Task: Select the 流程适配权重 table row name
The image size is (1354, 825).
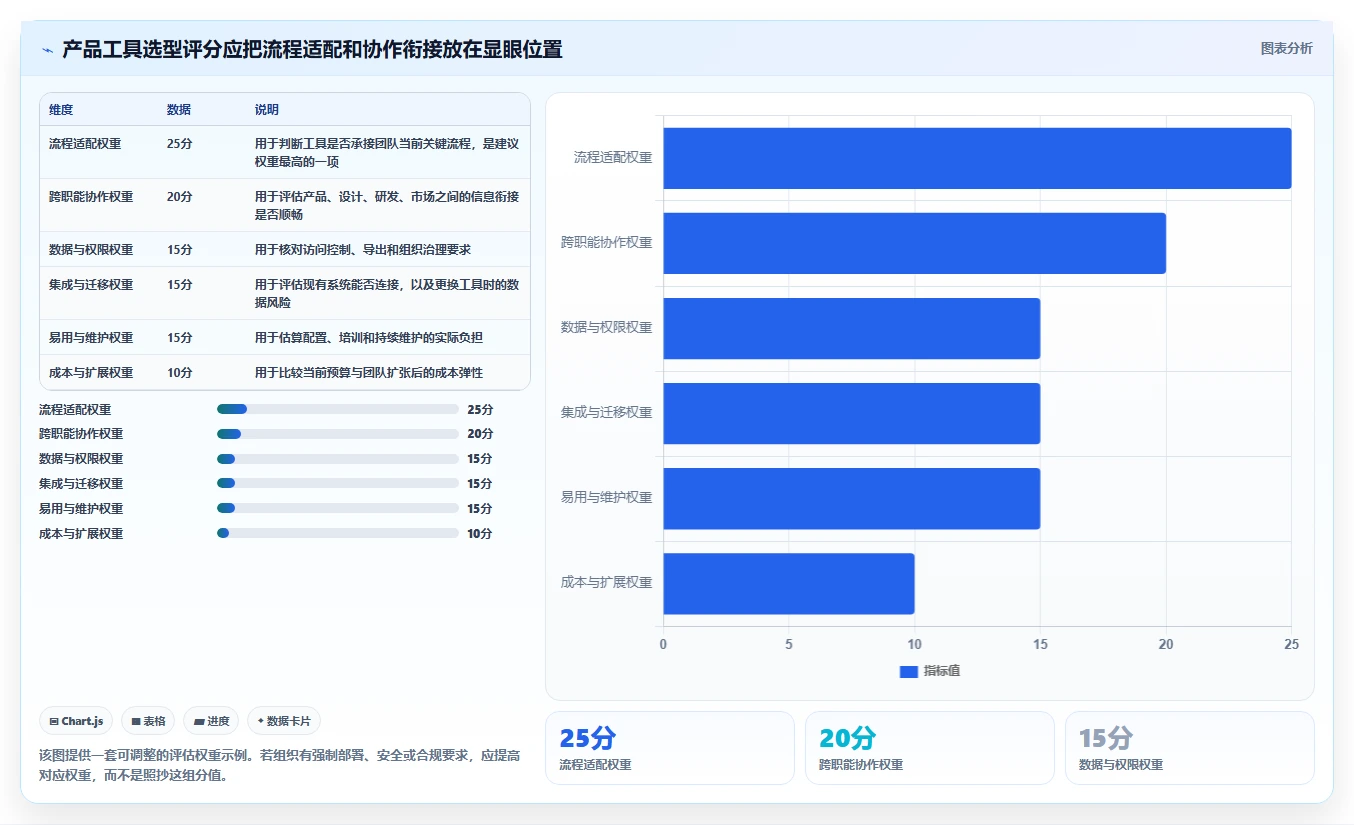Action: tap(85, 143)
